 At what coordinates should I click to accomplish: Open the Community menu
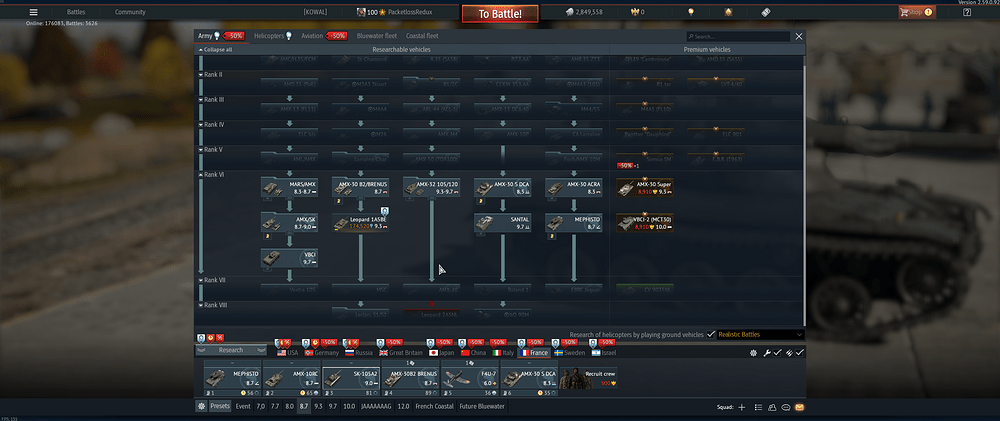click(x=130, y=12)
